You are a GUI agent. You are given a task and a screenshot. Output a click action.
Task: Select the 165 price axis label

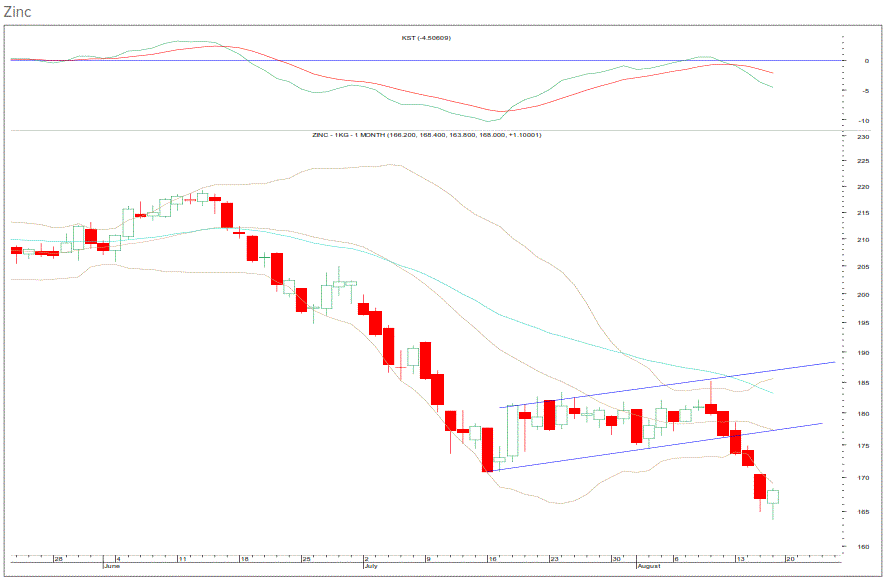pyautogui.click(x=863, y=512)
